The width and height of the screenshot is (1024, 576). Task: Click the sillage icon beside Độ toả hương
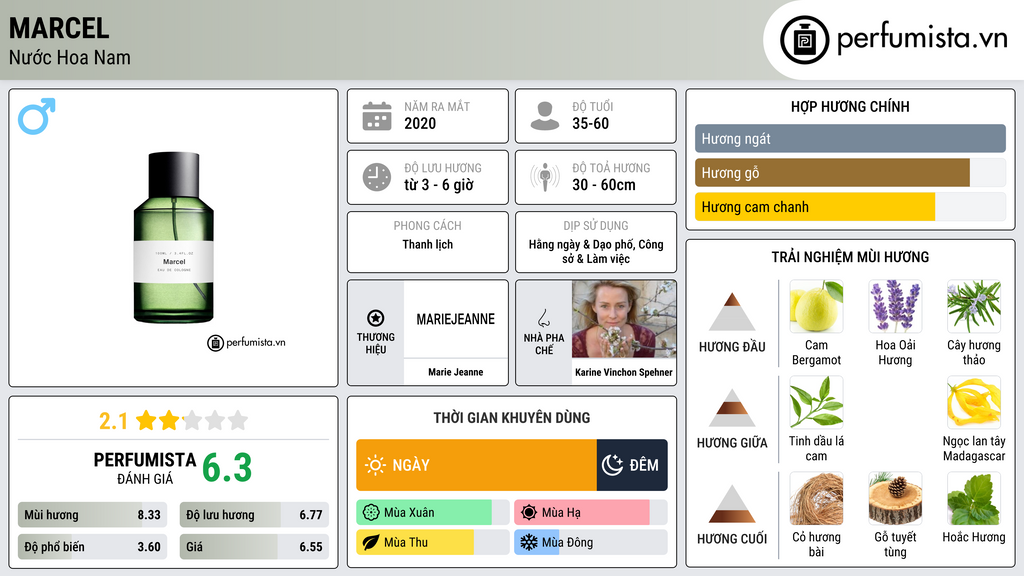tap(545, 177)
